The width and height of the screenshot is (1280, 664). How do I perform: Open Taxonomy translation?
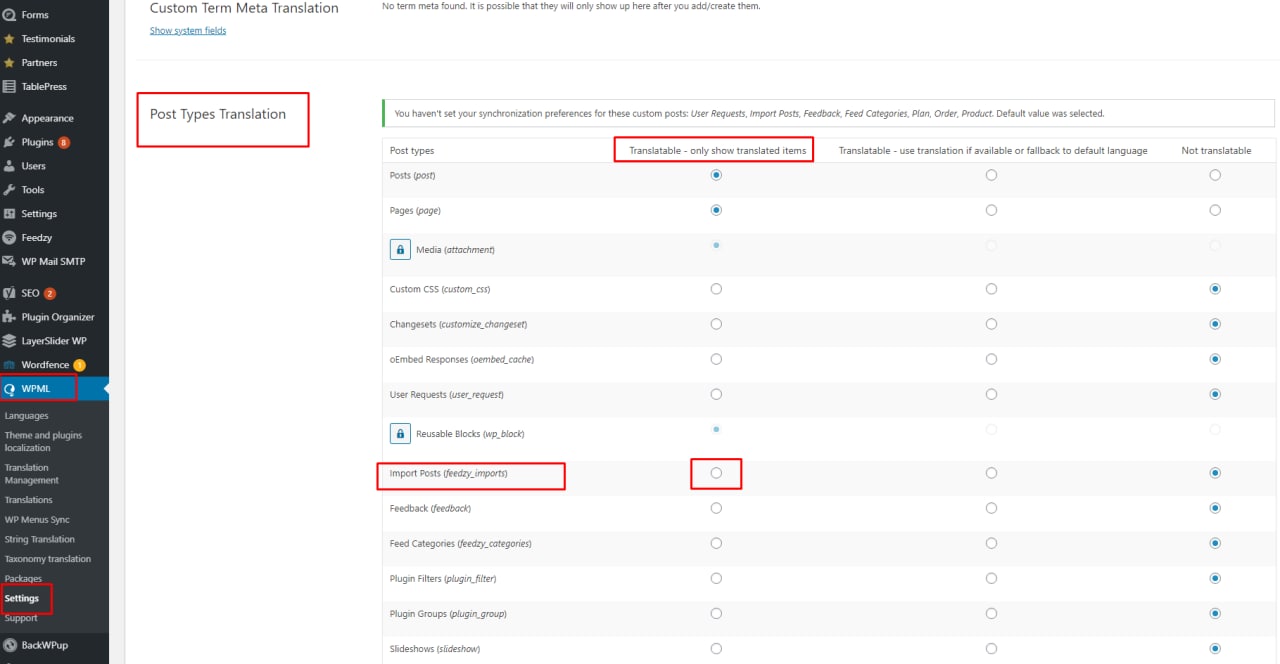point(48,559)
